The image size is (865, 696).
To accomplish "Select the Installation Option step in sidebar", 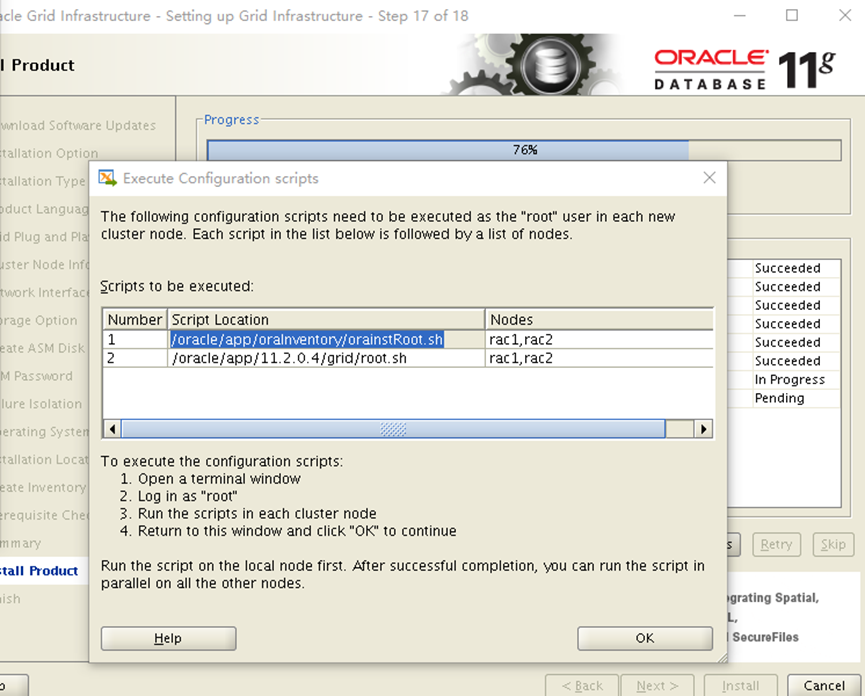I will [x=49, y=153].
